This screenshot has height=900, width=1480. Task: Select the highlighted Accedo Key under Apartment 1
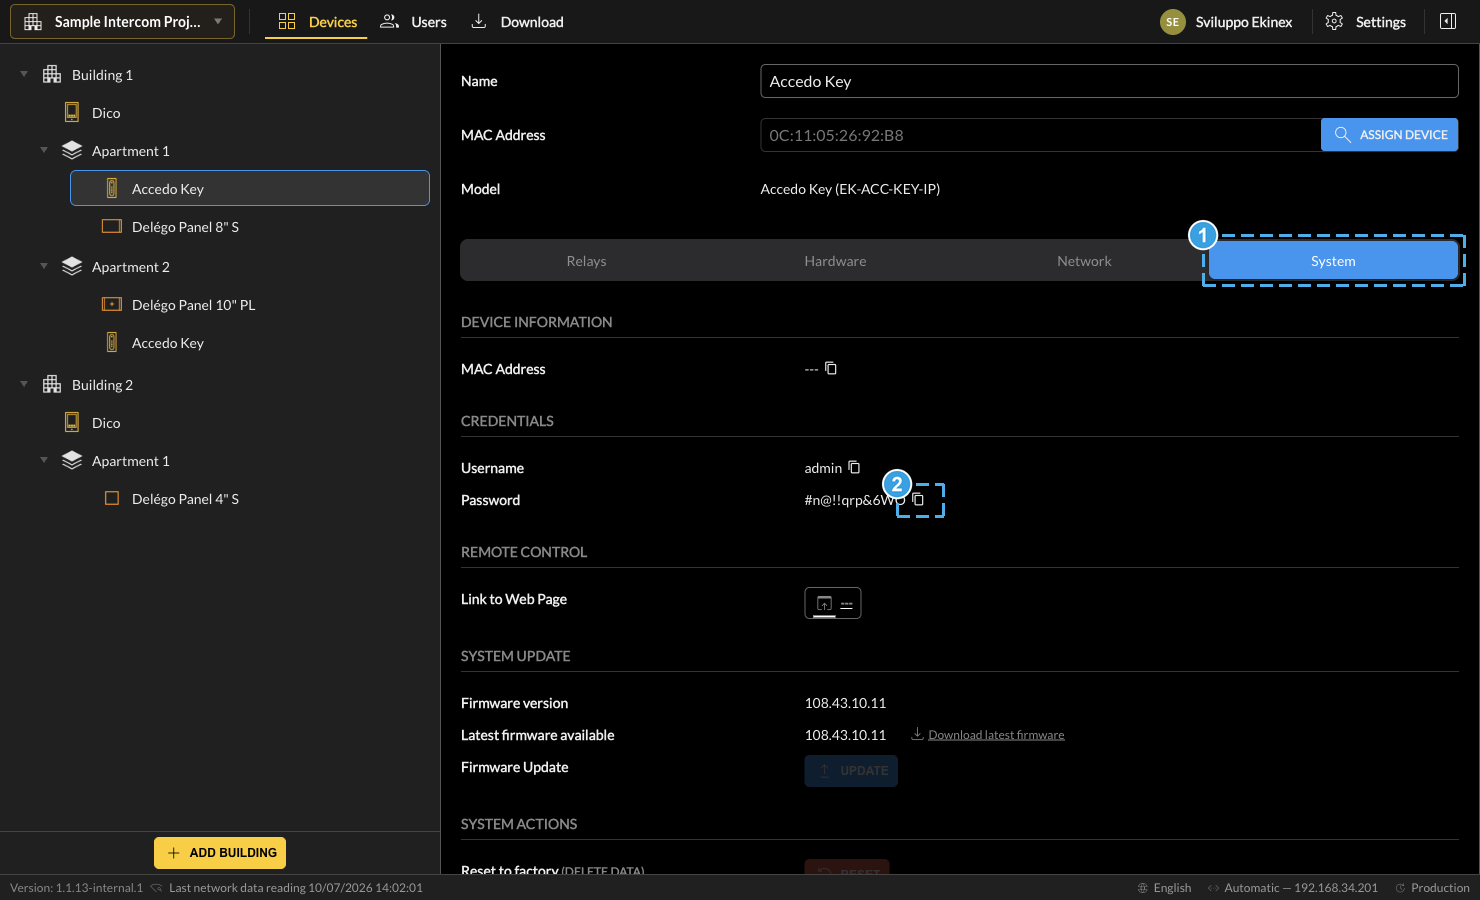(250, 189)
